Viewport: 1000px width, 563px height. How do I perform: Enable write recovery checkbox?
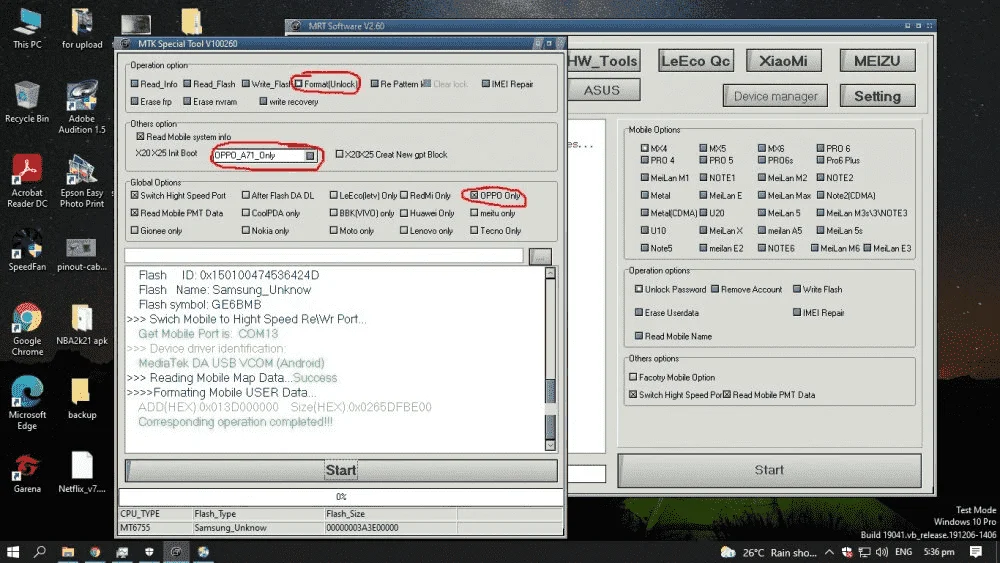pos(263,101)
